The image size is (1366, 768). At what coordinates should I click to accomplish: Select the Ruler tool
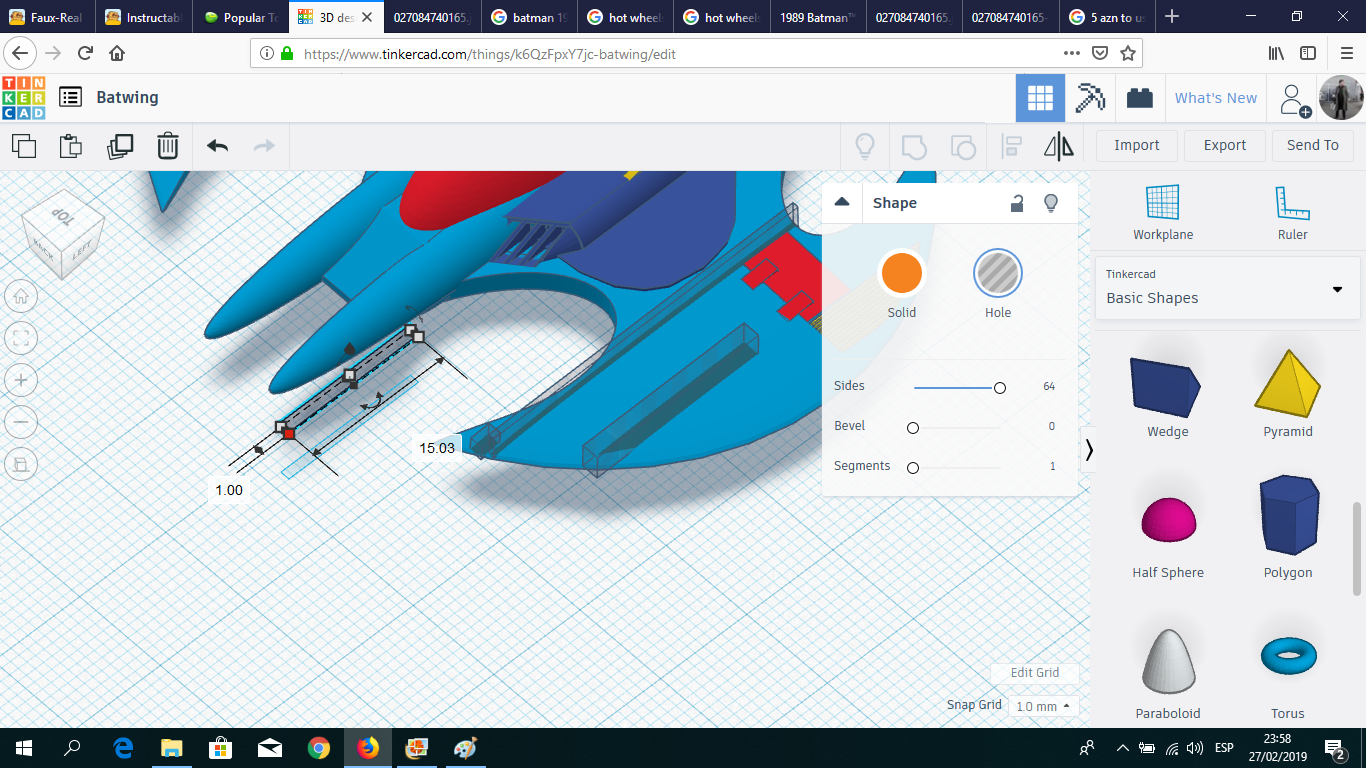pyautogui.click(x=1292, y=213)
